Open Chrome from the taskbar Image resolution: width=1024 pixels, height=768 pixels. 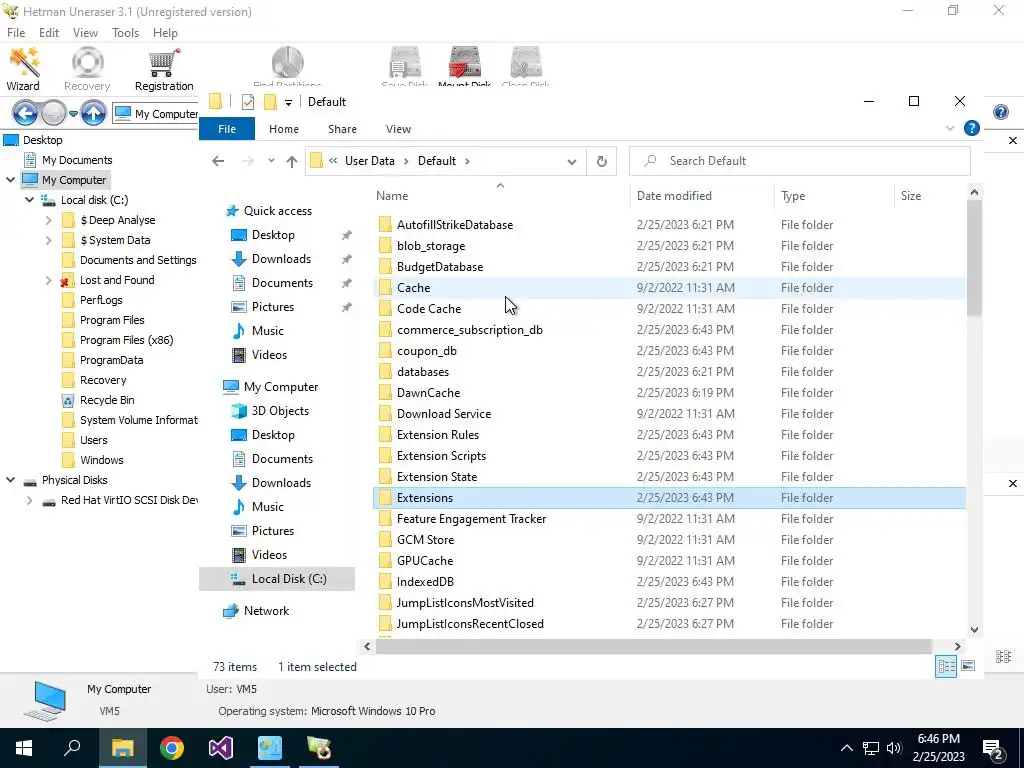pyautogui.click(x=172, y=748)
